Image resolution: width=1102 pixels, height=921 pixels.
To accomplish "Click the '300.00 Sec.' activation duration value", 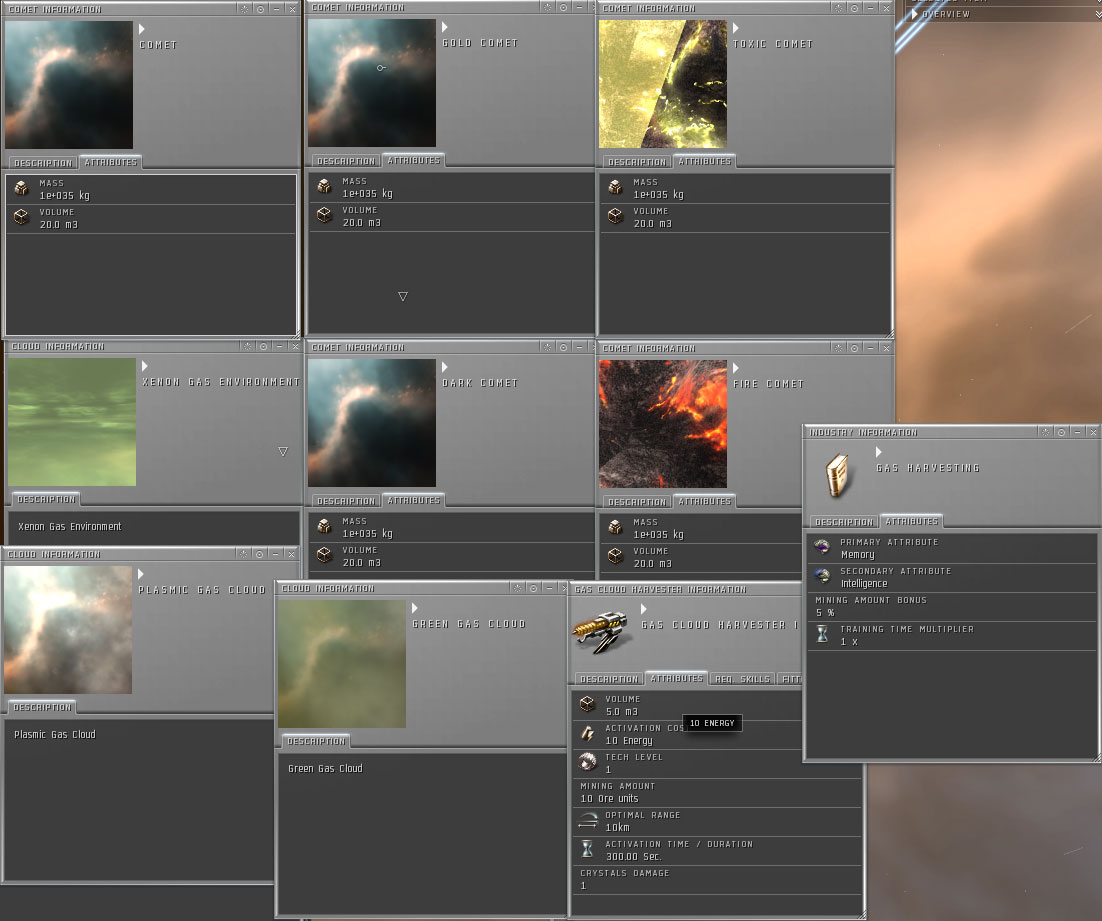I will pyautogui.click(x=633, y=856).
